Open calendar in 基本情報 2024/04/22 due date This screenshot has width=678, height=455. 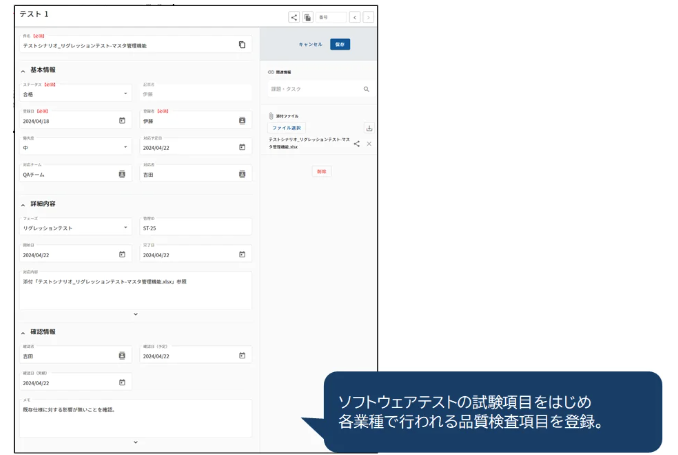click(x=242, y=147)
